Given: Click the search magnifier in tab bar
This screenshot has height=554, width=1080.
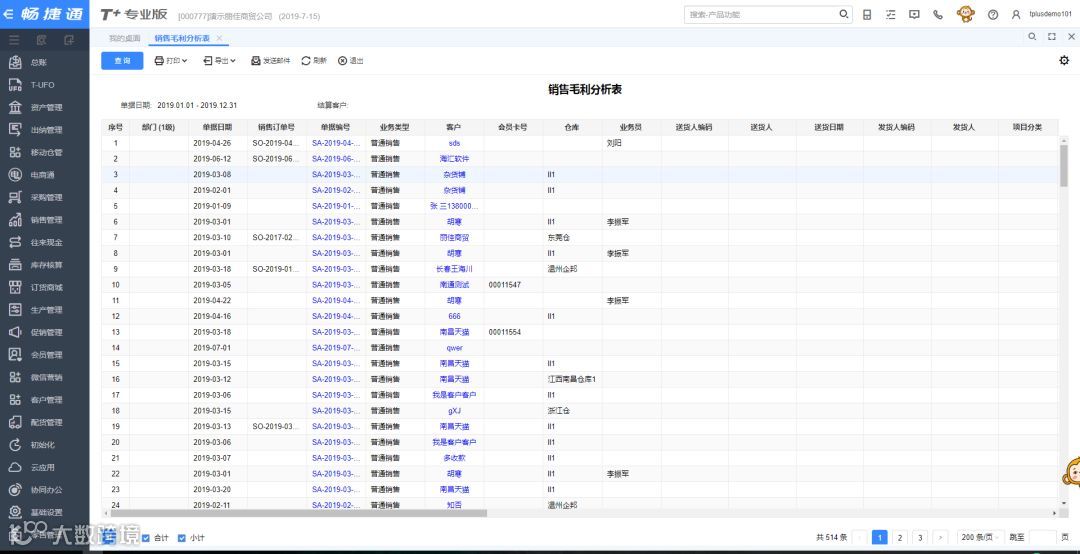Looking at the screenshot, I should [x=1032, y=37].
